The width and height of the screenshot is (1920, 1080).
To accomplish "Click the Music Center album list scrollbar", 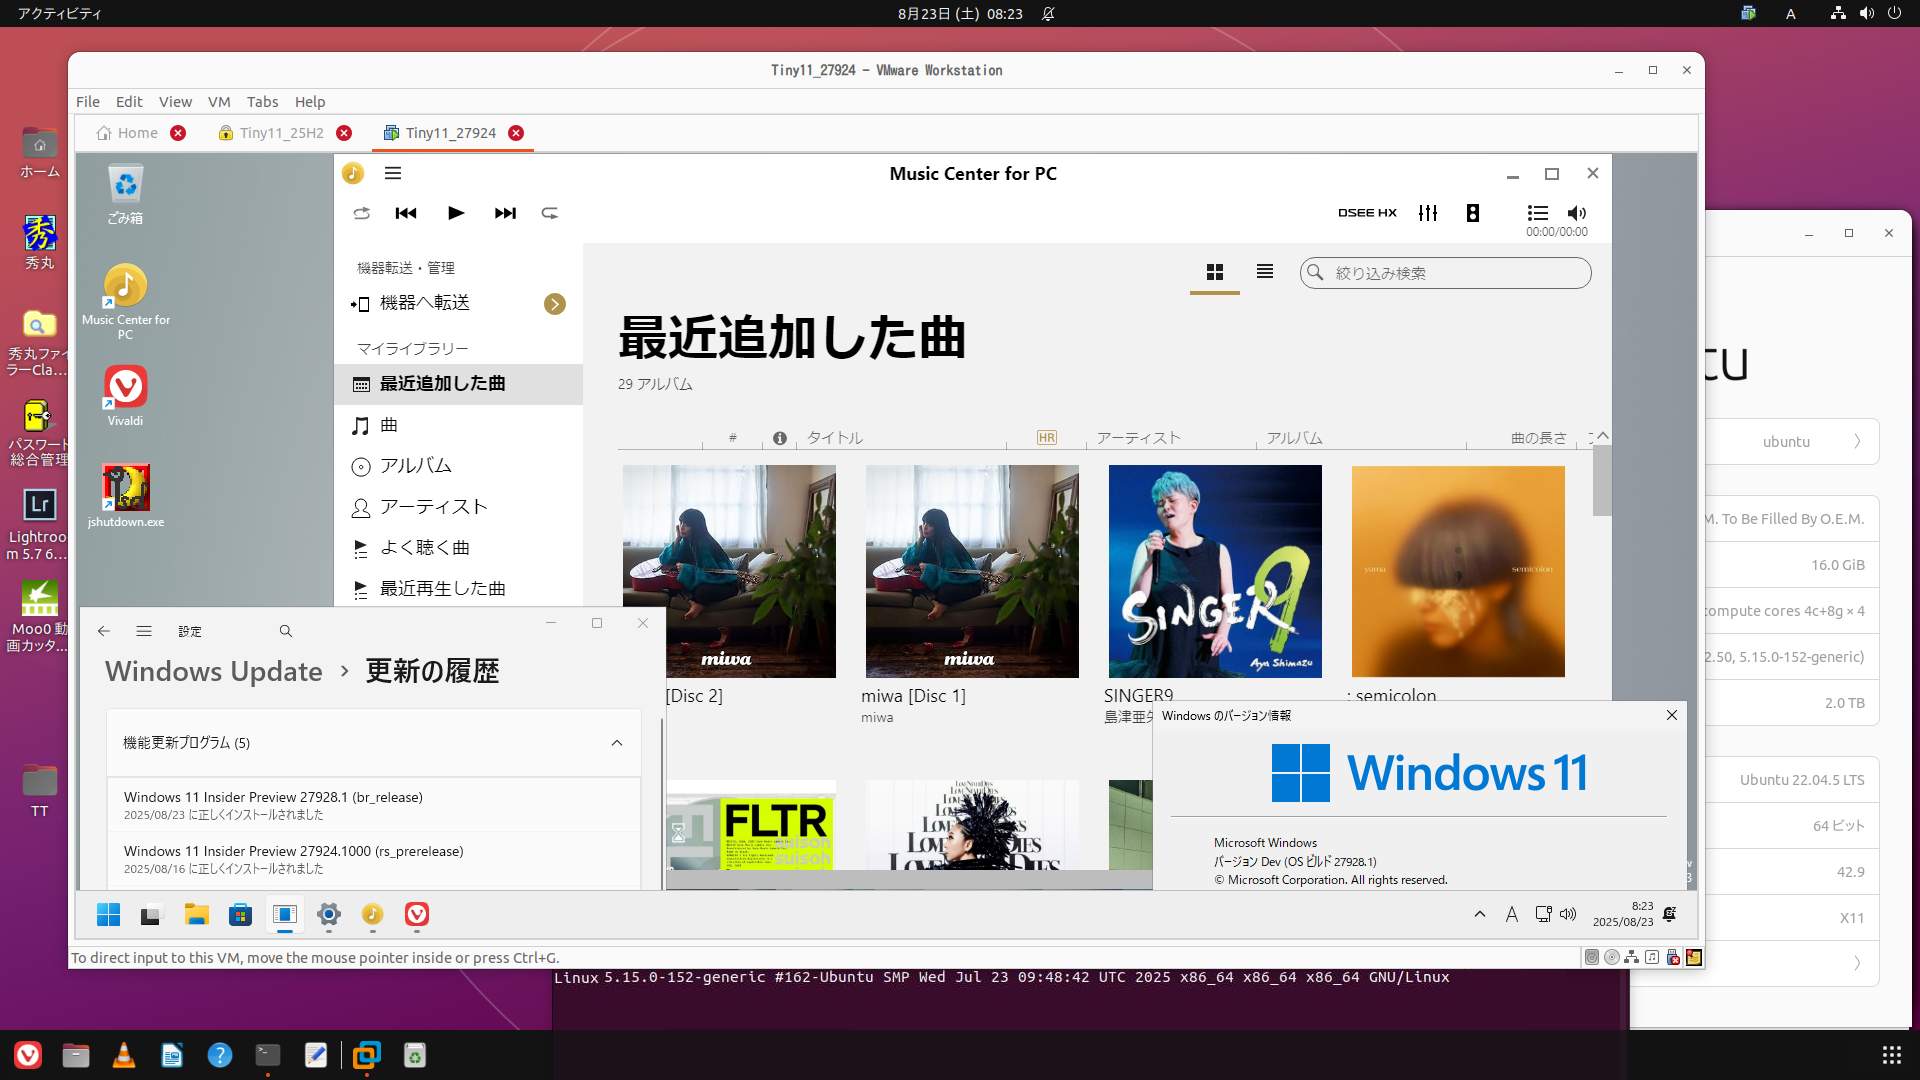I will 1602,481.
